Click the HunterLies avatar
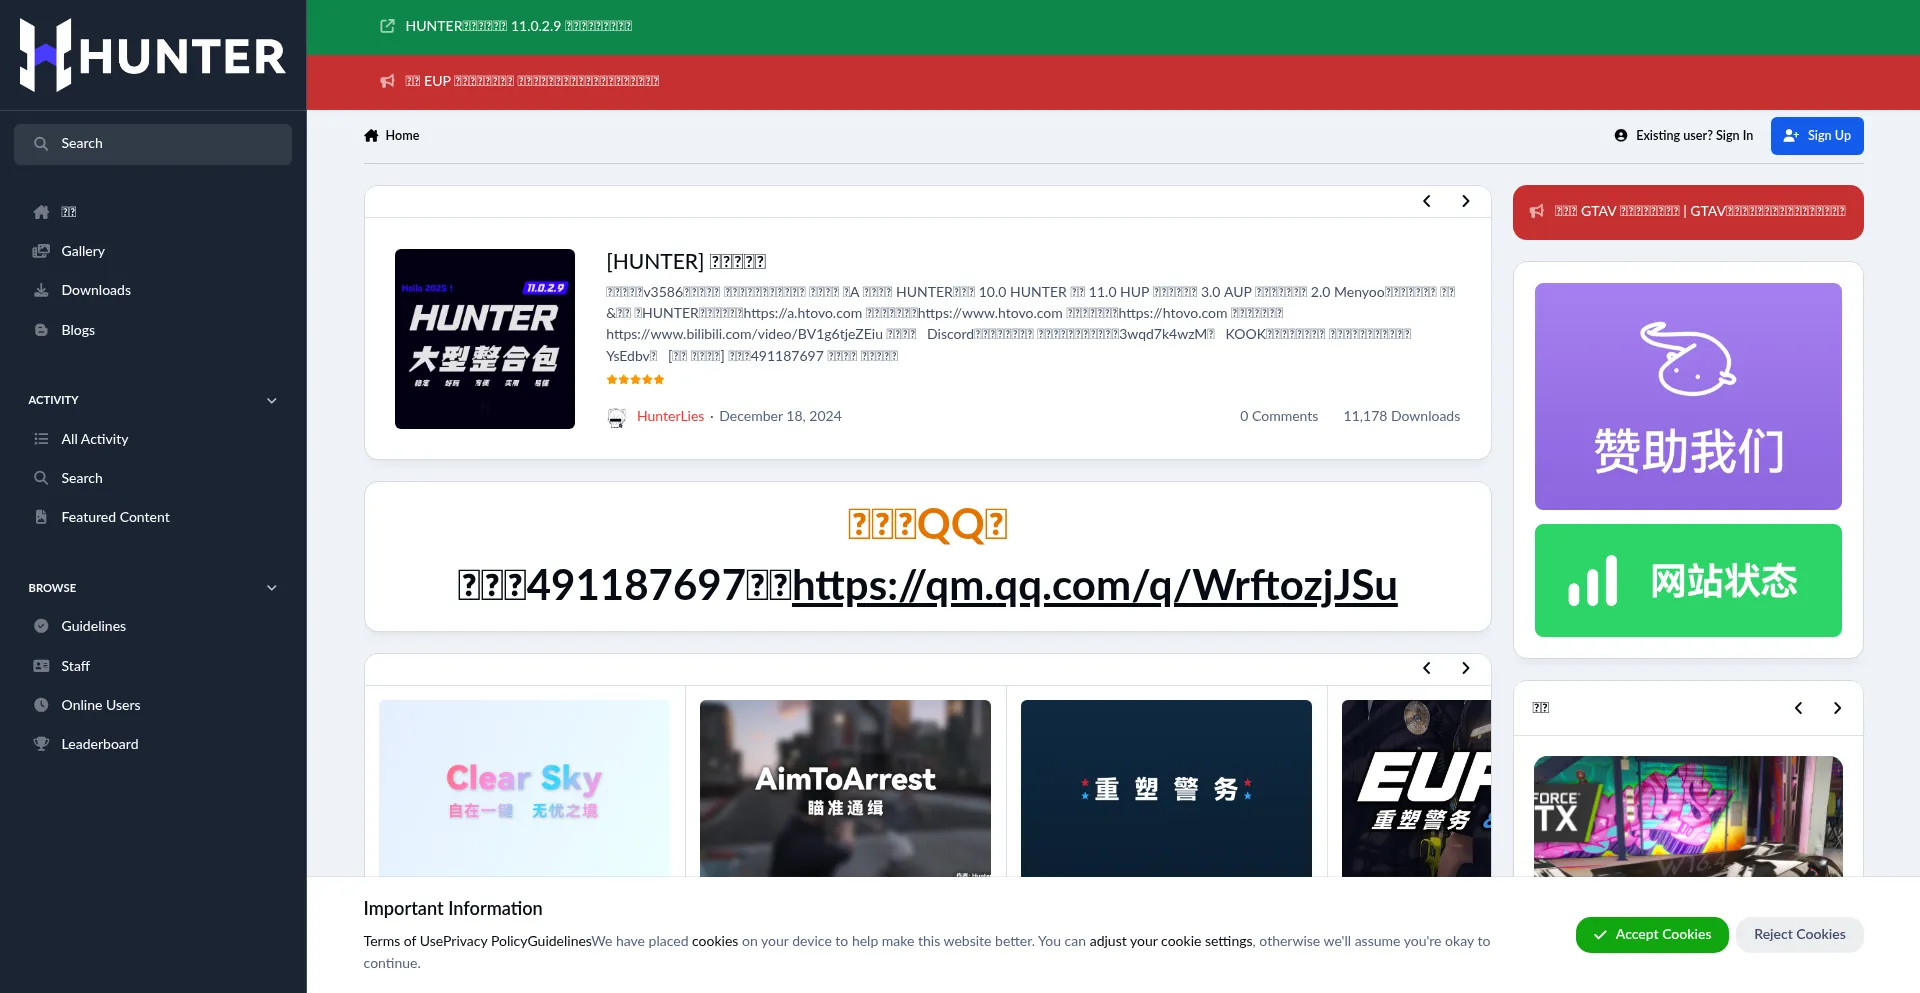Image resolution: width=1920 pixels, height=993 pixels. click(x=617, y=418)
